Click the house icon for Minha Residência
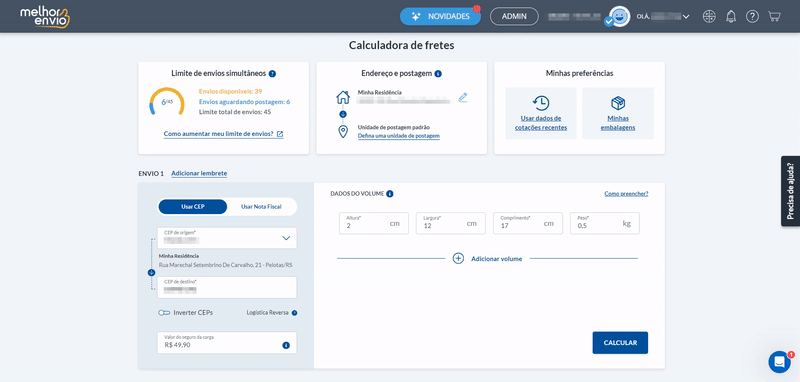 (343, 97)
